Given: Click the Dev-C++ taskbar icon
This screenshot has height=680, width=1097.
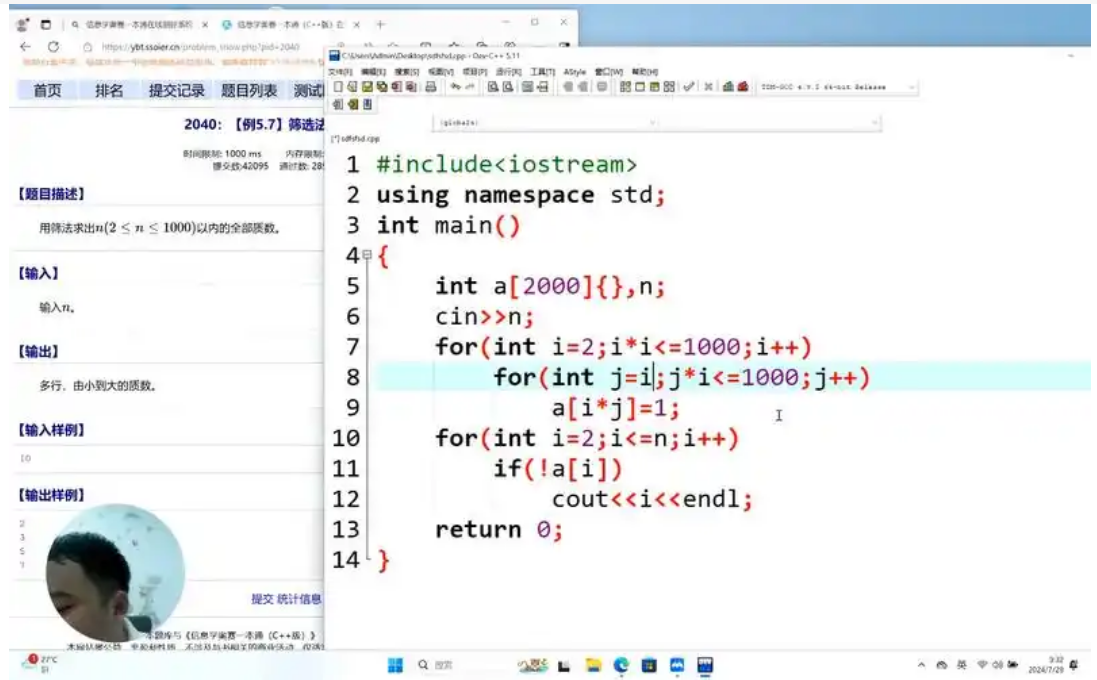Looking at the screenshot, I should click(x=705, y=665).
